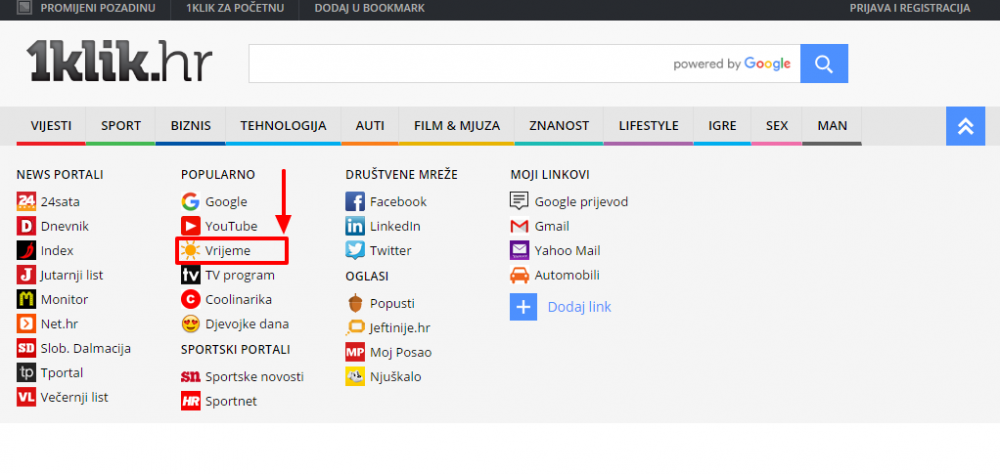Image resolution: width=1000 pixels, height=474 pixels.
Task: Open the Google prijevod link text
Action: [582, 202]
